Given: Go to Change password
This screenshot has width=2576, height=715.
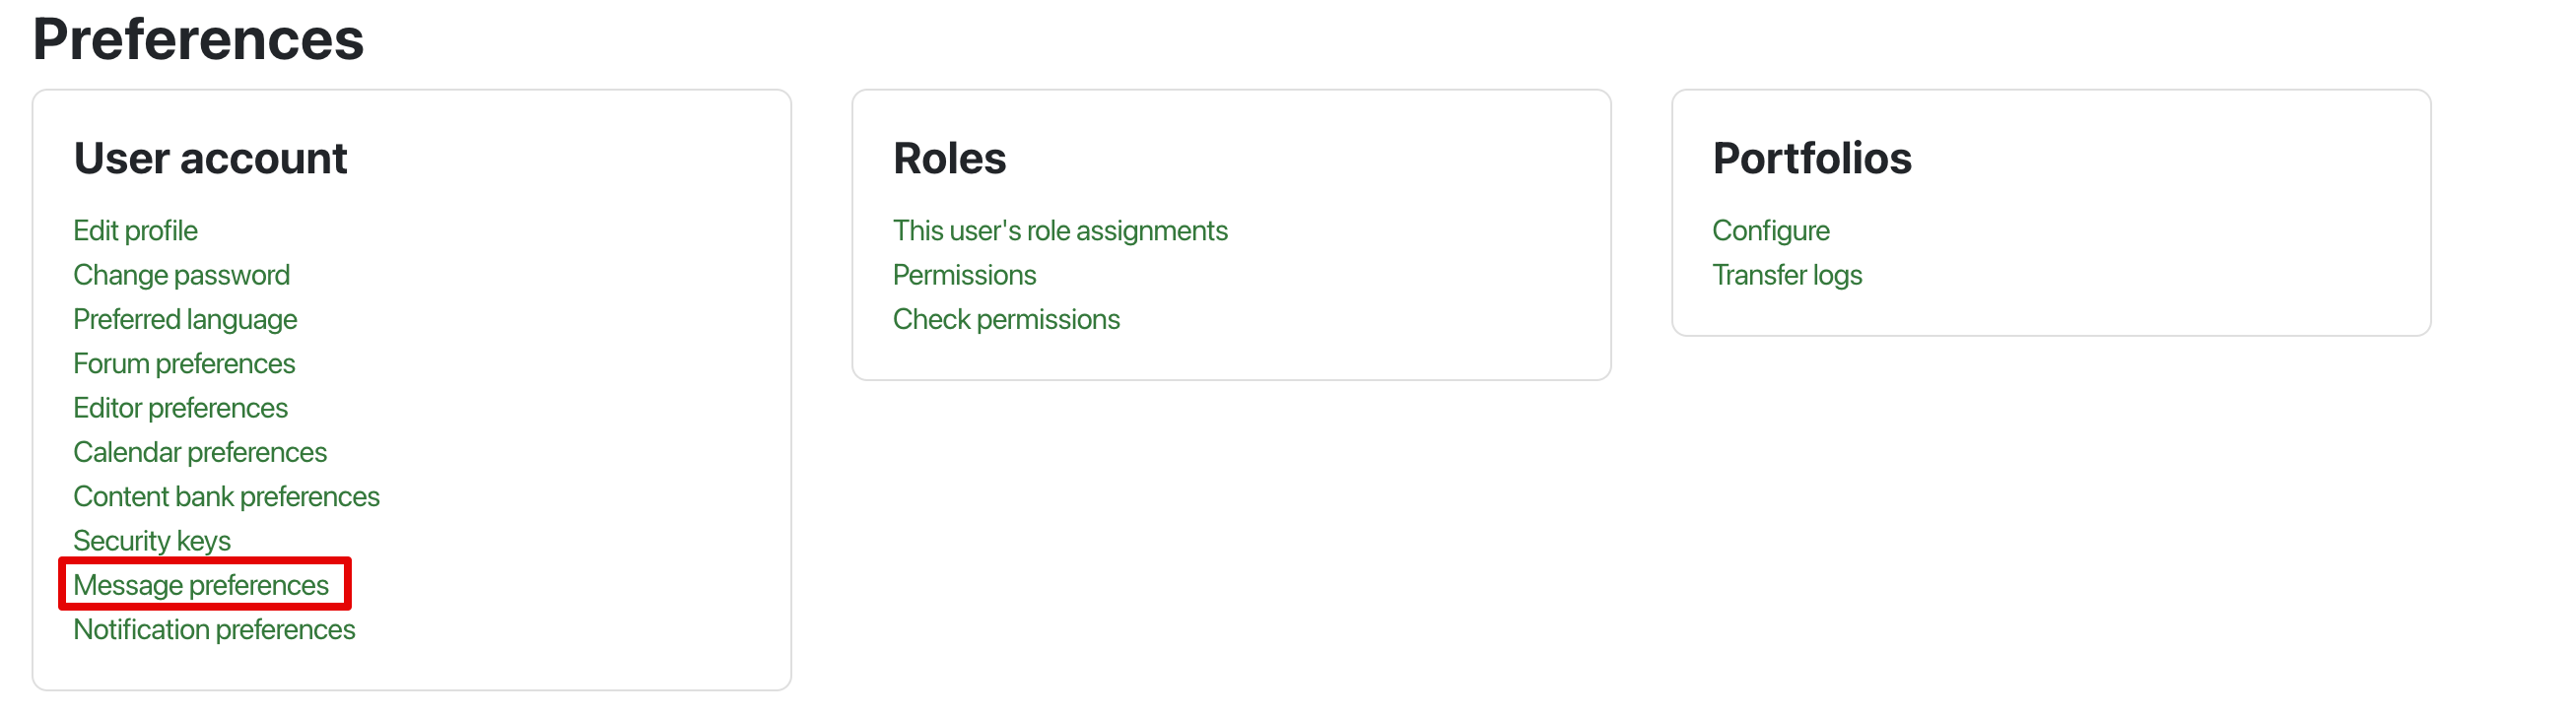Looking at the screenshot, I should pyautogui.click(x=181, y=275).
